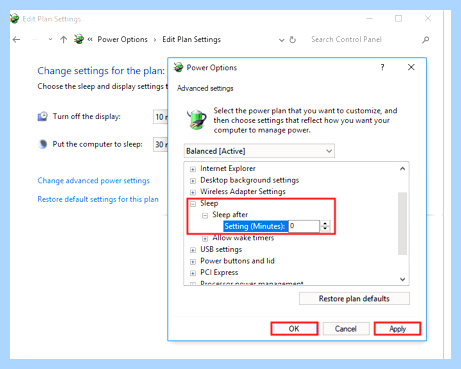Click settings list scroll up arrow

402,169
